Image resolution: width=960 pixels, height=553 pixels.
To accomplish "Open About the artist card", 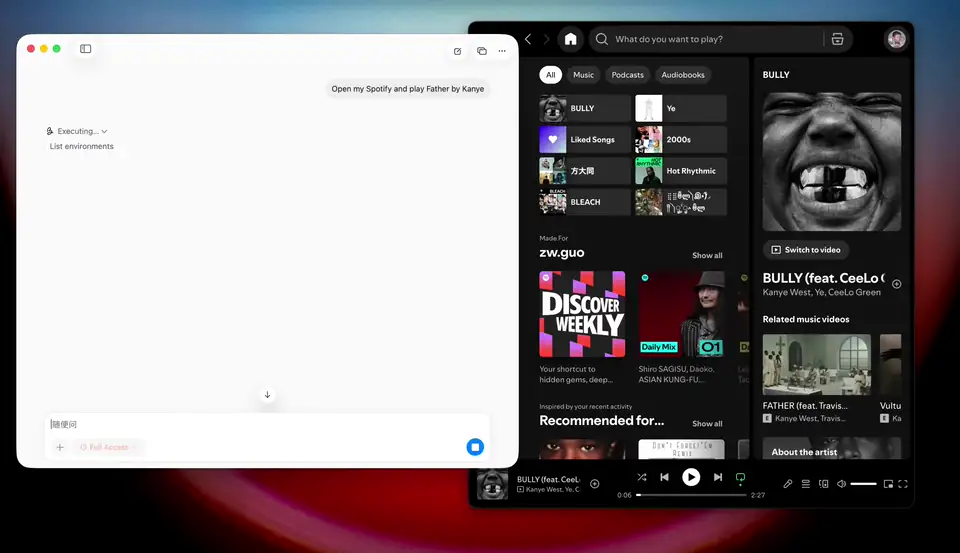I will (x=832, y=448).
